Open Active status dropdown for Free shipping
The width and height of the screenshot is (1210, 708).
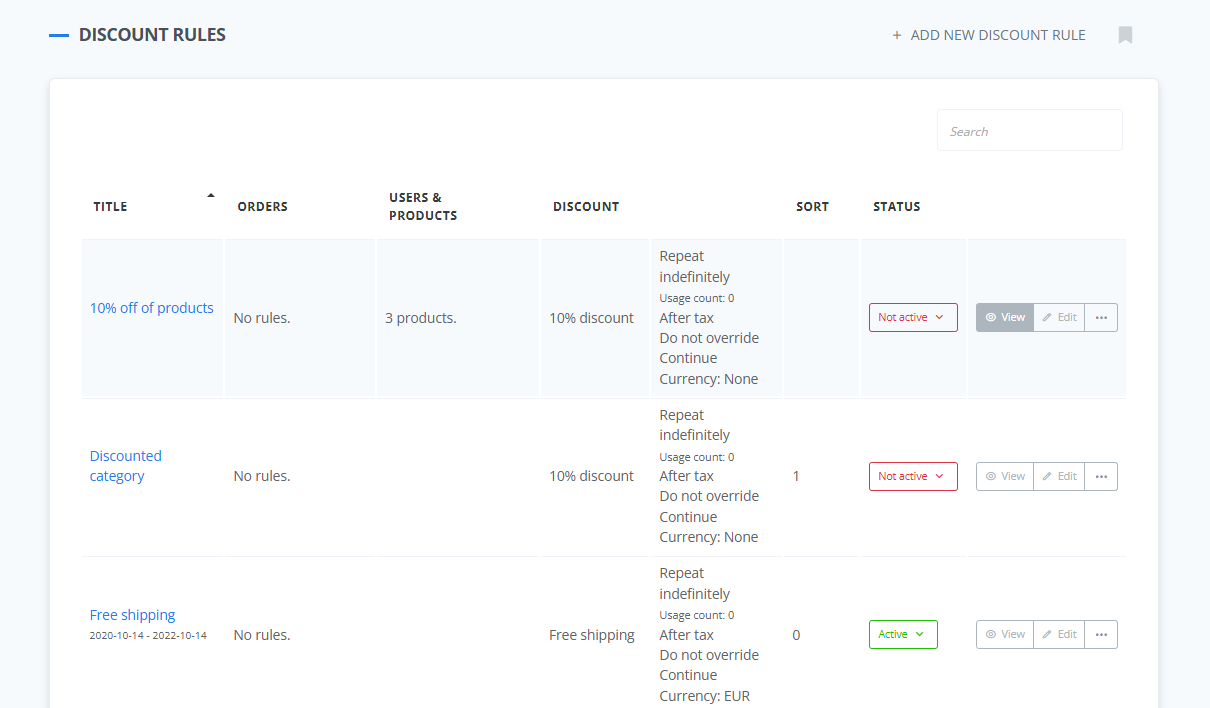coord(903,634)
